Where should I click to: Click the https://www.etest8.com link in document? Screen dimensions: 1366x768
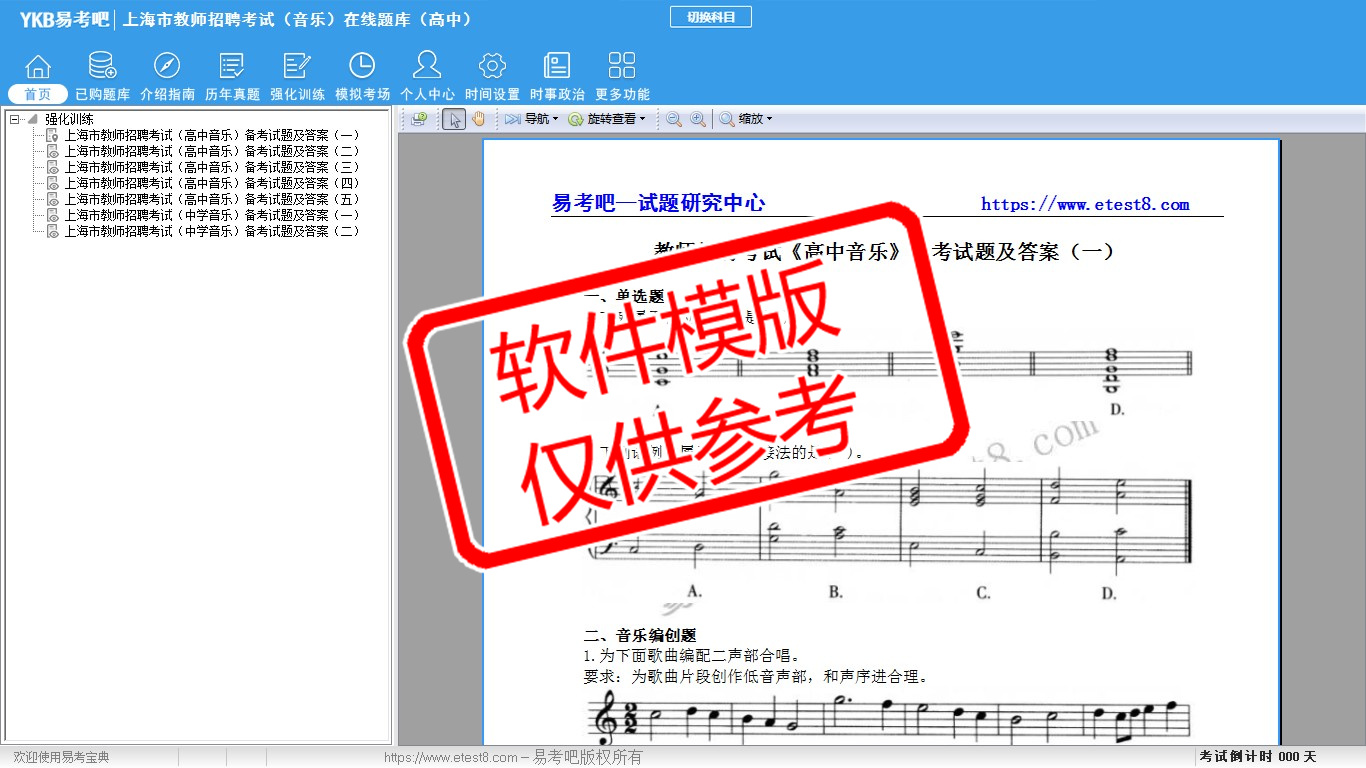[1085, 204]
